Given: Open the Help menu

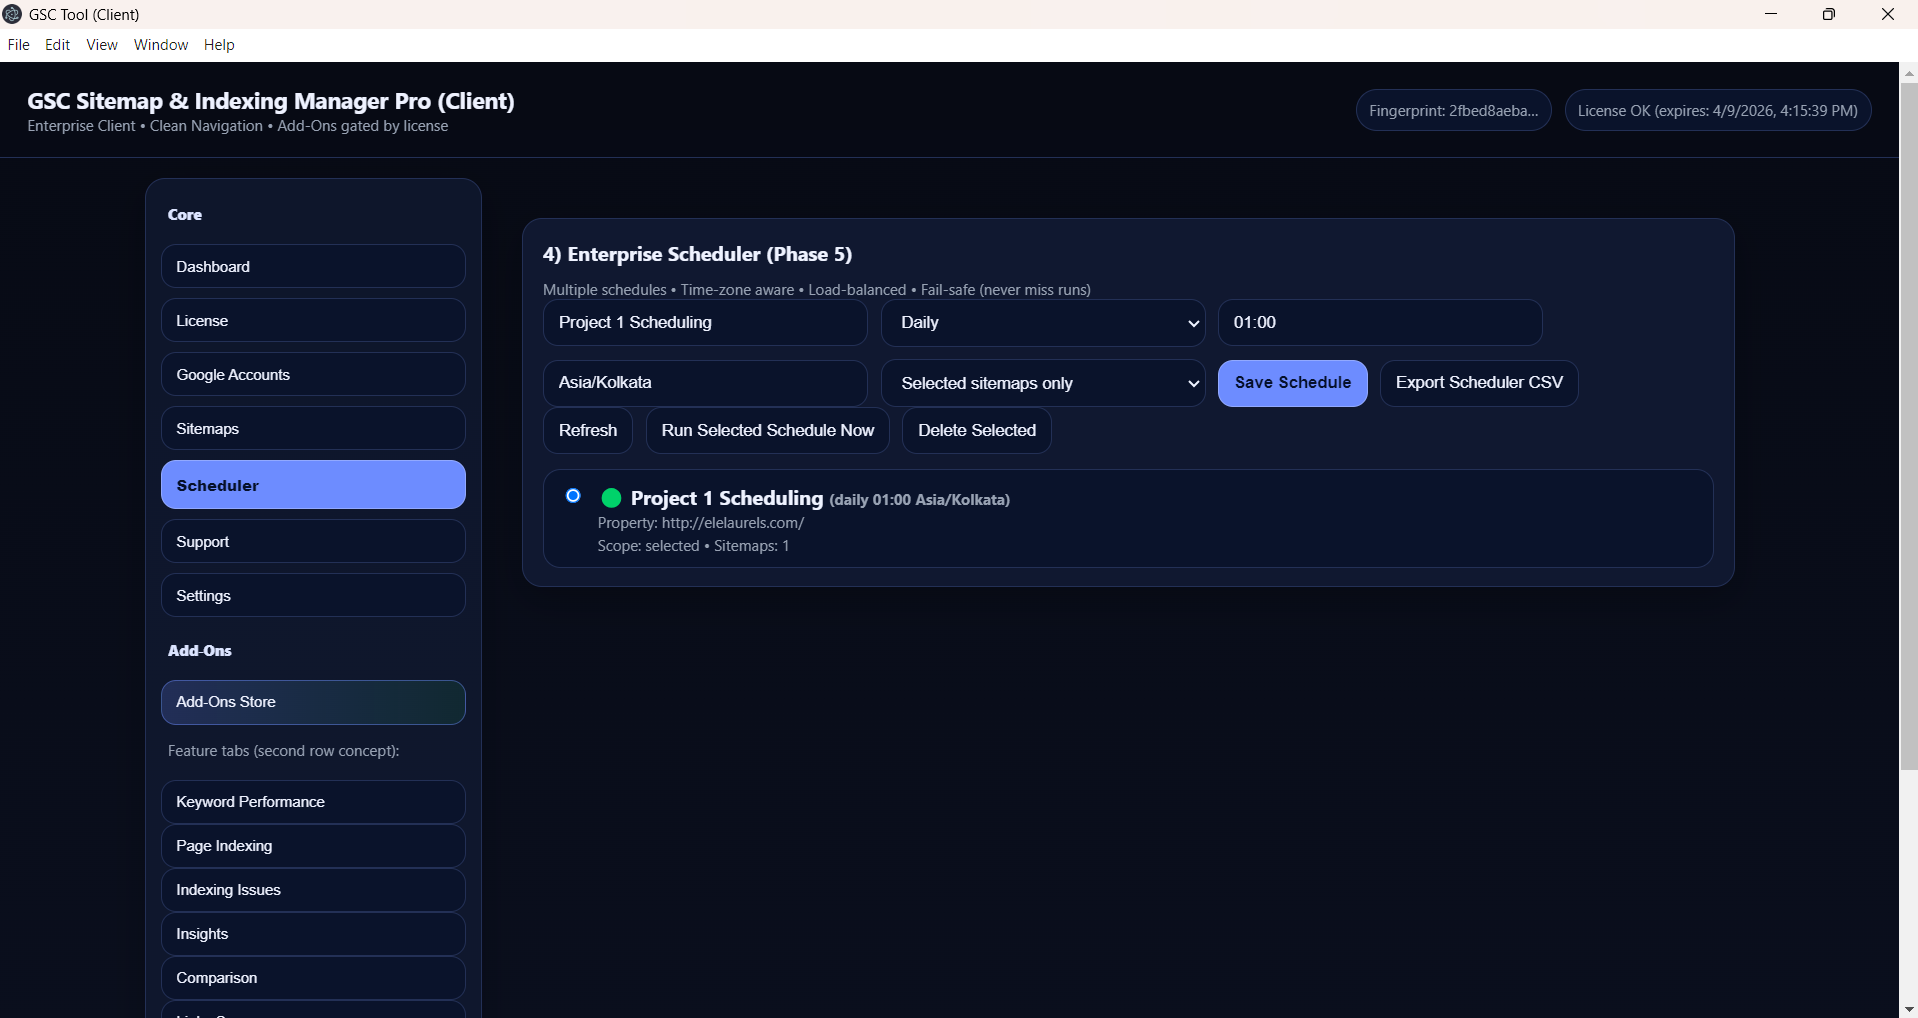Looking at the screenshot, I should point(219,45).
